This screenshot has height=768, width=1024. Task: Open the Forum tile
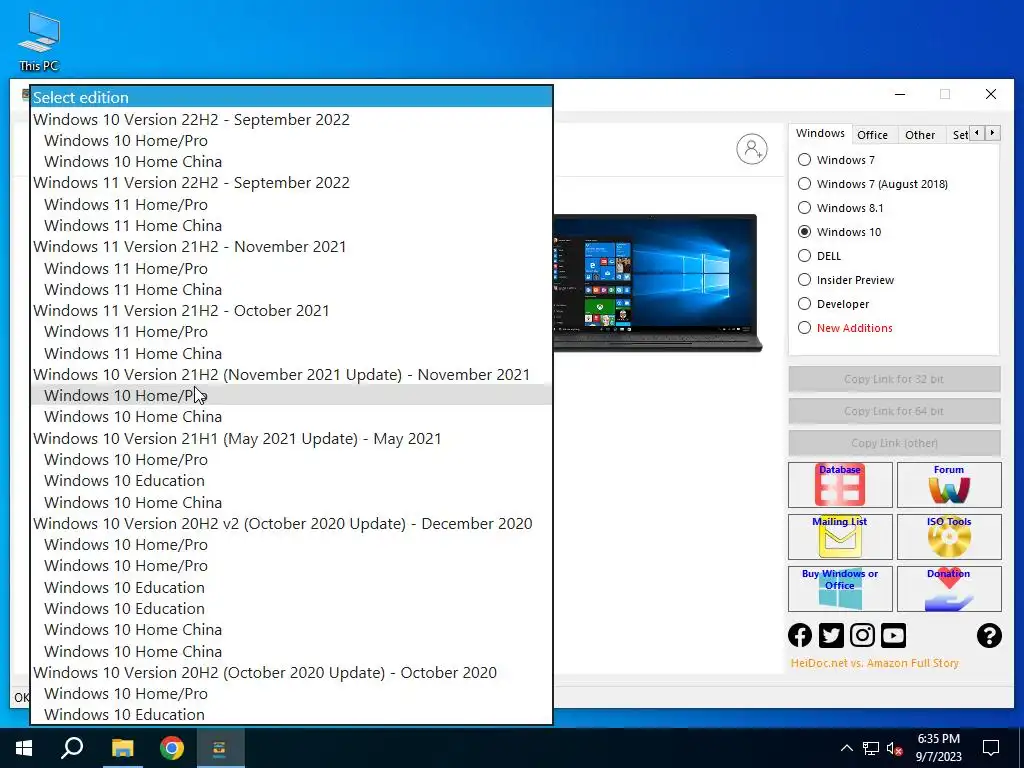pyautogui.click(x=949, y=485)
